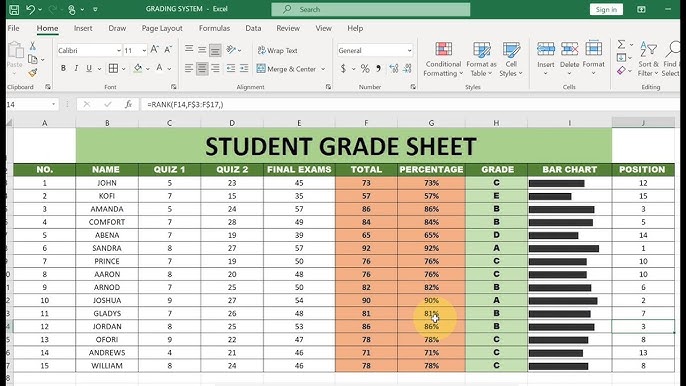Select Middle Align icon
686x386 pixels.
click(x=202, y=50)
